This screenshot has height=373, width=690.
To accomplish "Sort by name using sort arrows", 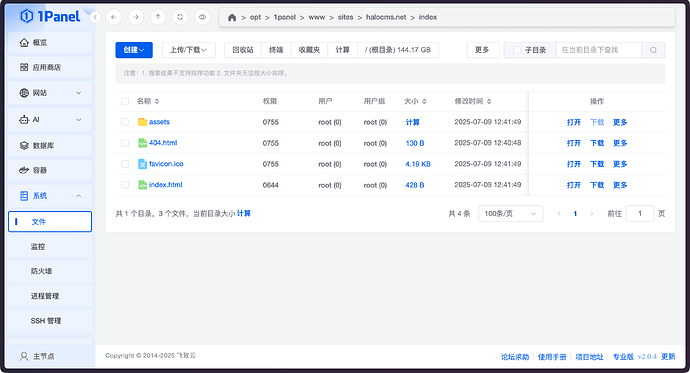I will (157, 101).
